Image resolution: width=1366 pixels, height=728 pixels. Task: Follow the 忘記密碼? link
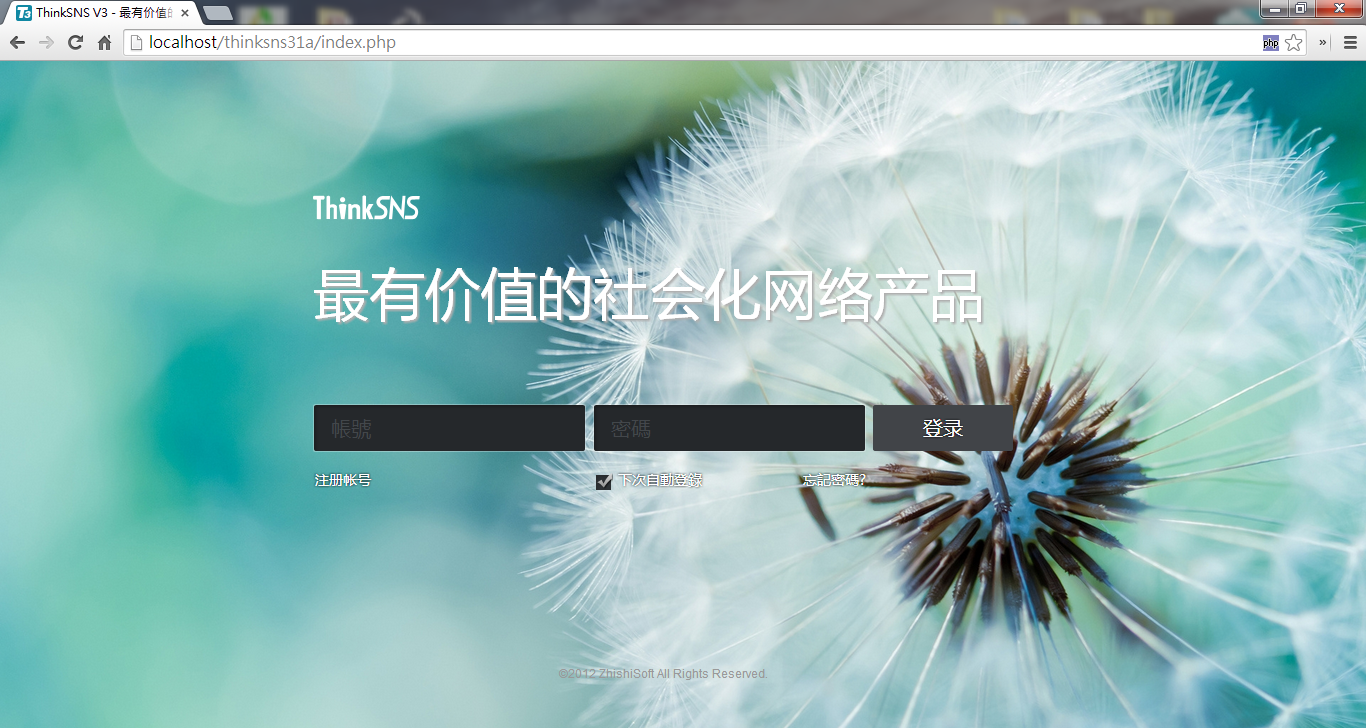[x=833, y=480]
